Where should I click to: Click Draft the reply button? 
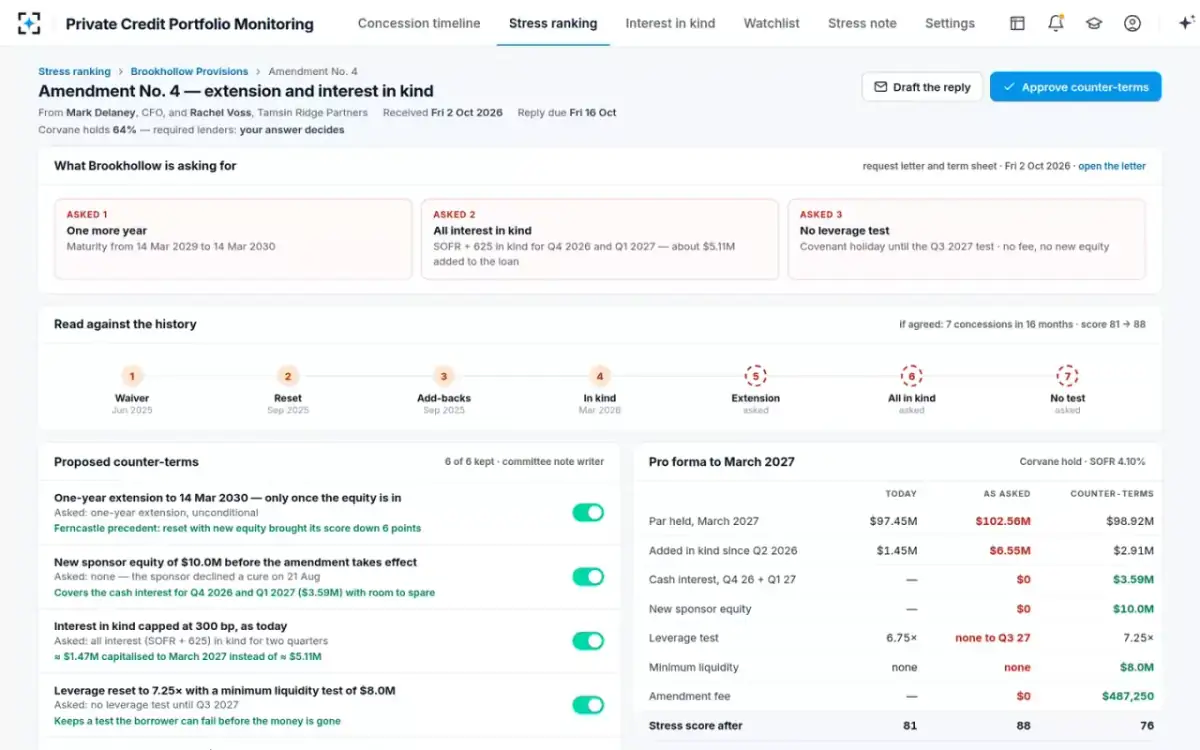tap(922, 87)
